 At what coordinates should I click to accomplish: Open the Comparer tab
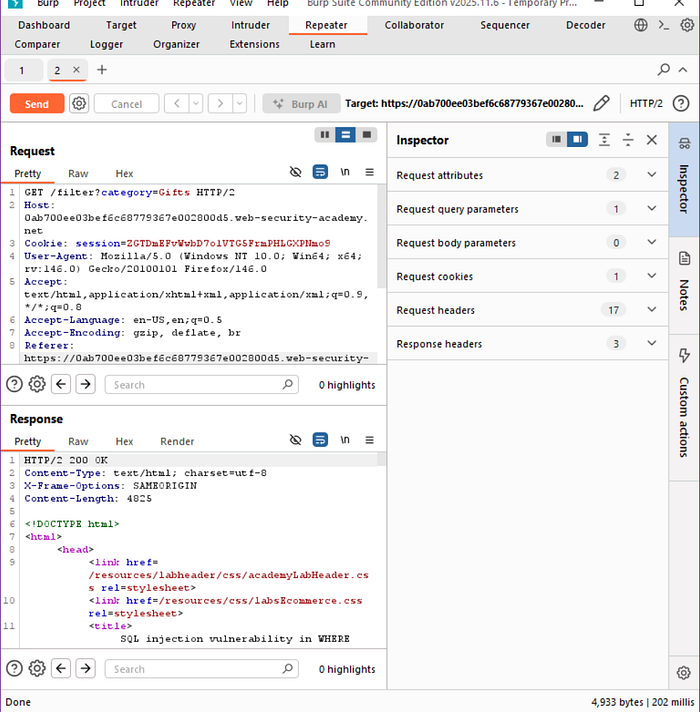[x=37, y=44]
